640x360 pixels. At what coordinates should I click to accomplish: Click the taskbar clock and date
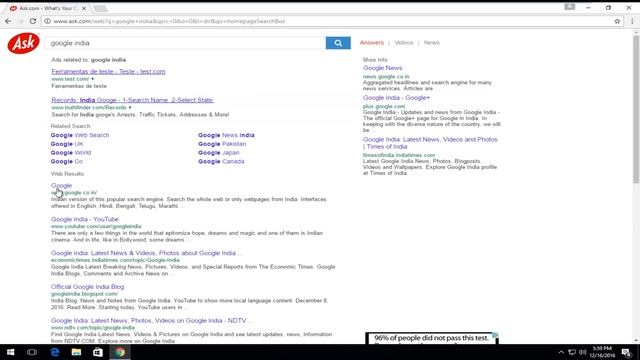[602, 352]
